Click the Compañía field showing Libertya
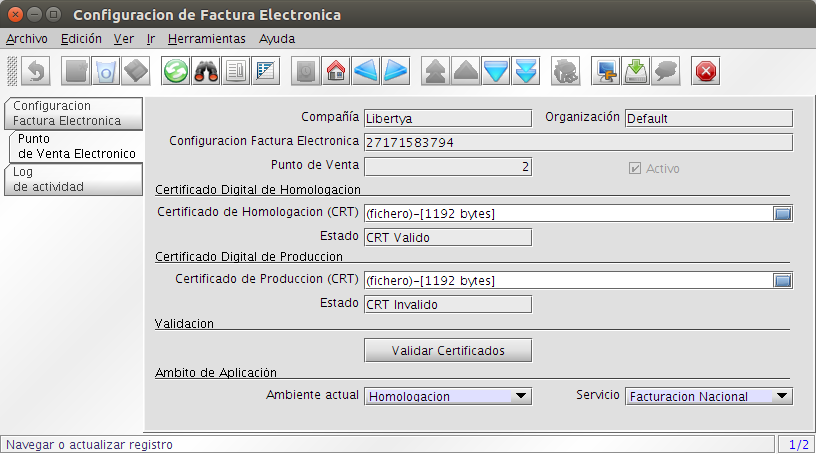 (448, 118)
